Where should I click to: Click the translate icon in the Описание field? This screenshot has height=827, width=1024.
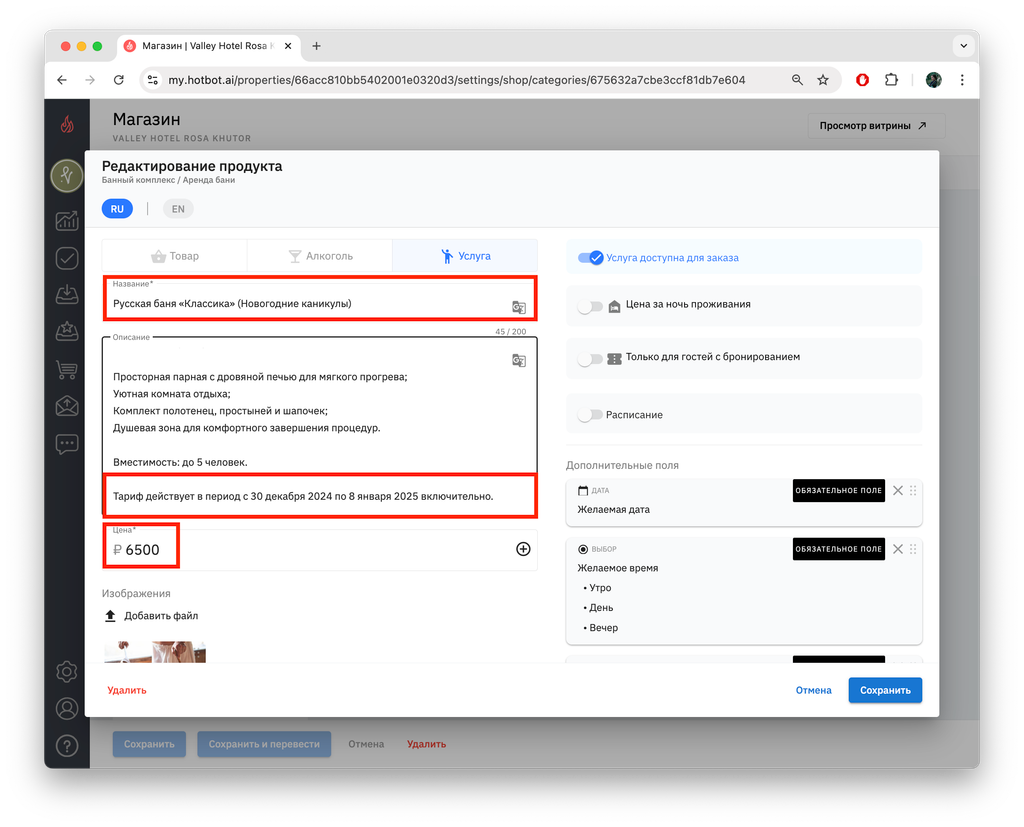click(x=519, y=361)
